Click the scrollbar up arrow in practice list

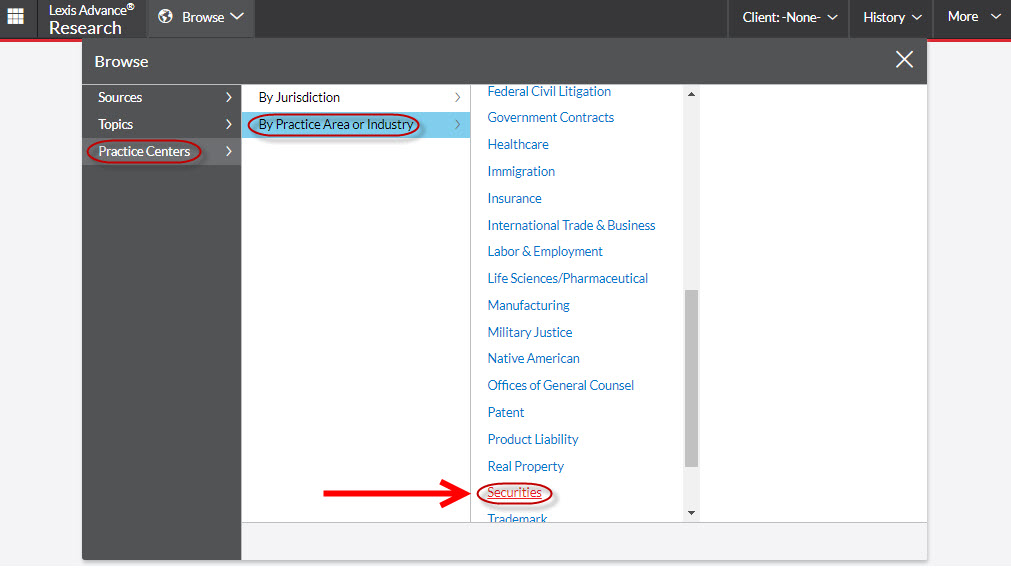point(691,94)
